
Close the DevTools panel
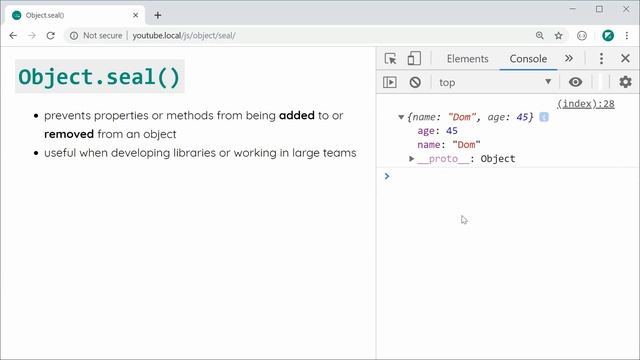[625, 58]
